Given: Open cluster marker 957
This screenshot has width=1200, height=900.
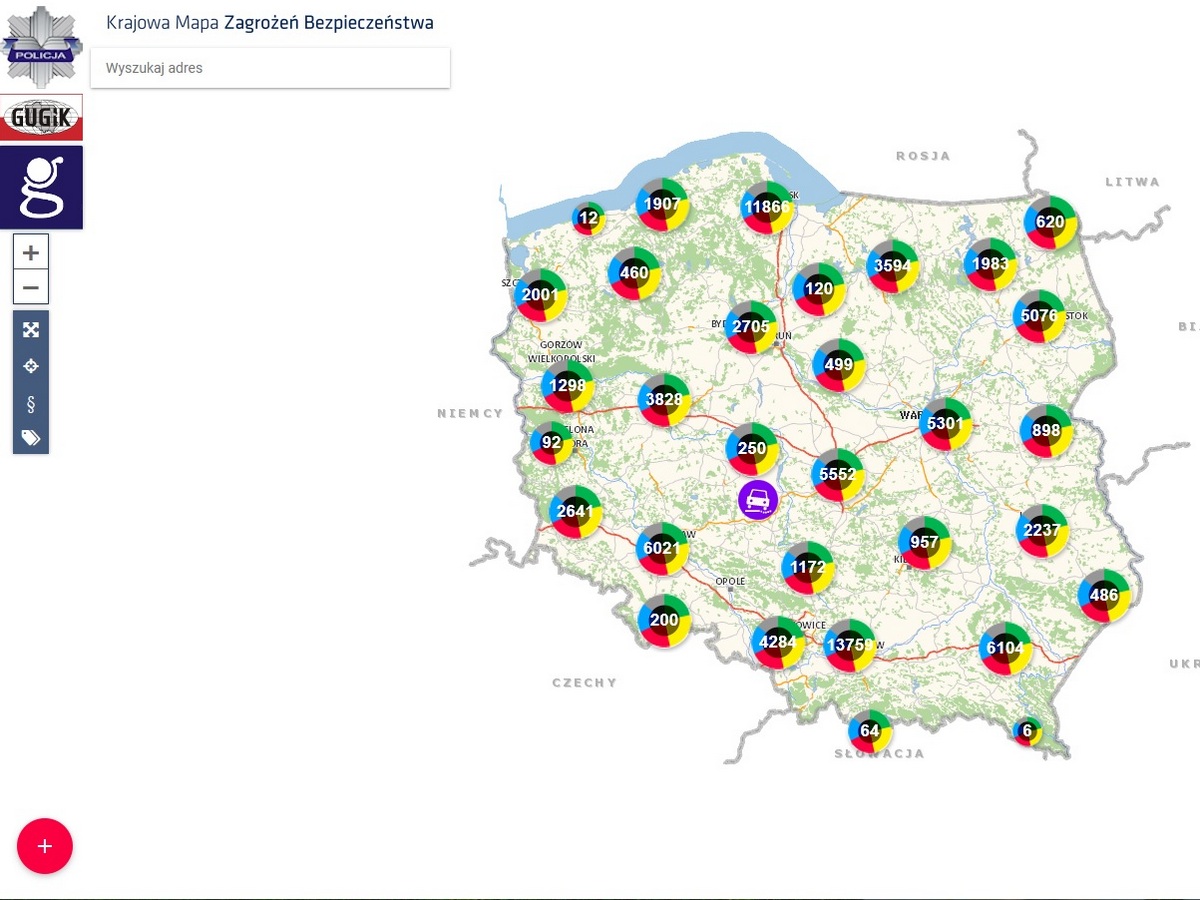Looking at the screenshot, I should point(924,543).
